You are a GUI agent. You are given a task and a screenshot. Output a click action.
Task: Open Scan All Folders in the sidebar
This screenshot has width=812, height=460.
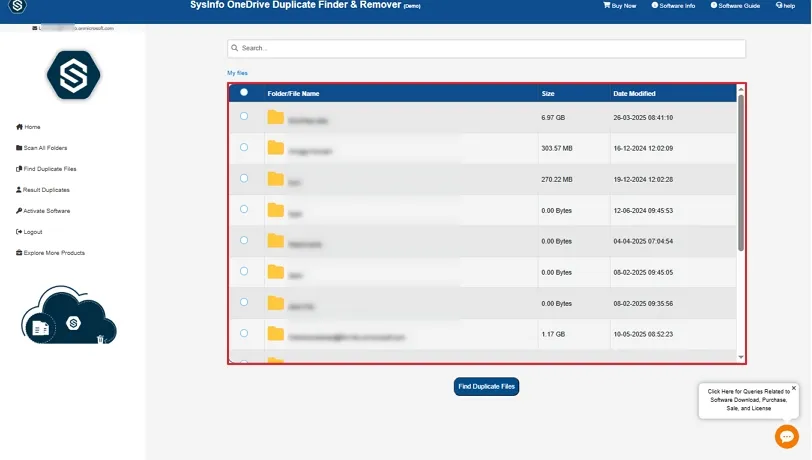coord(42,148)
